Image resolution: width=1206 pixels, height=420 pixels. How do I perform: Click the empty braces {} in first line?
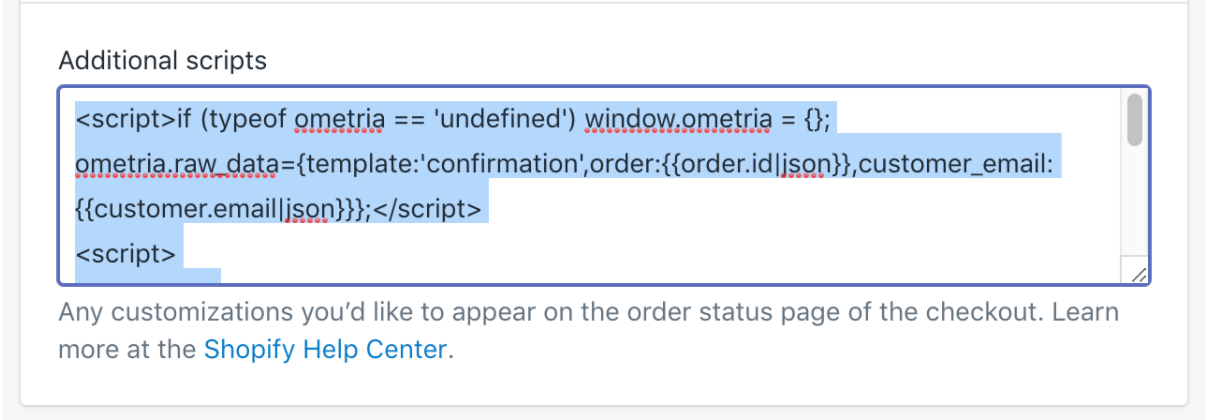pyautogui.click(x=817, y=120)
